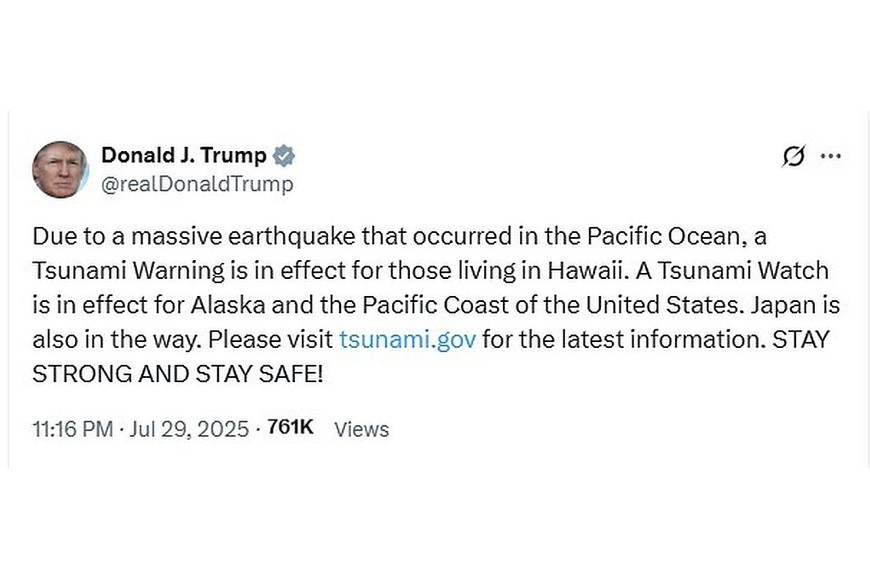Select the Views label
Viewport: 870px width, 580px height.
click(361, 429)
